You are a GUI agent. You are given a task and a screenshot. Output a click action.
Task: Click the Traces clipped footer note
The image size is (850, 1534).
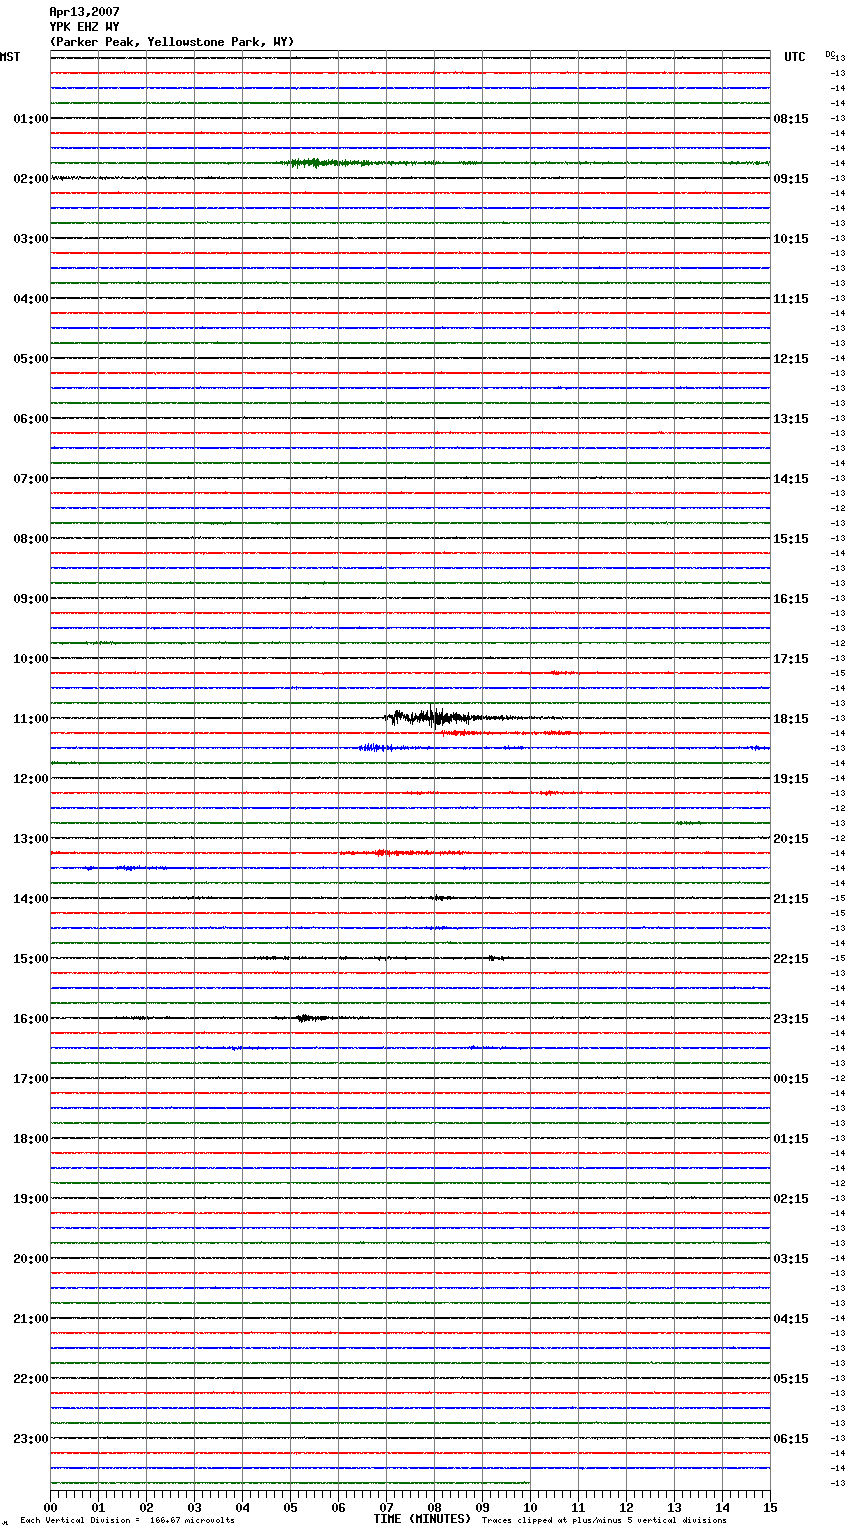[604, 1521]
